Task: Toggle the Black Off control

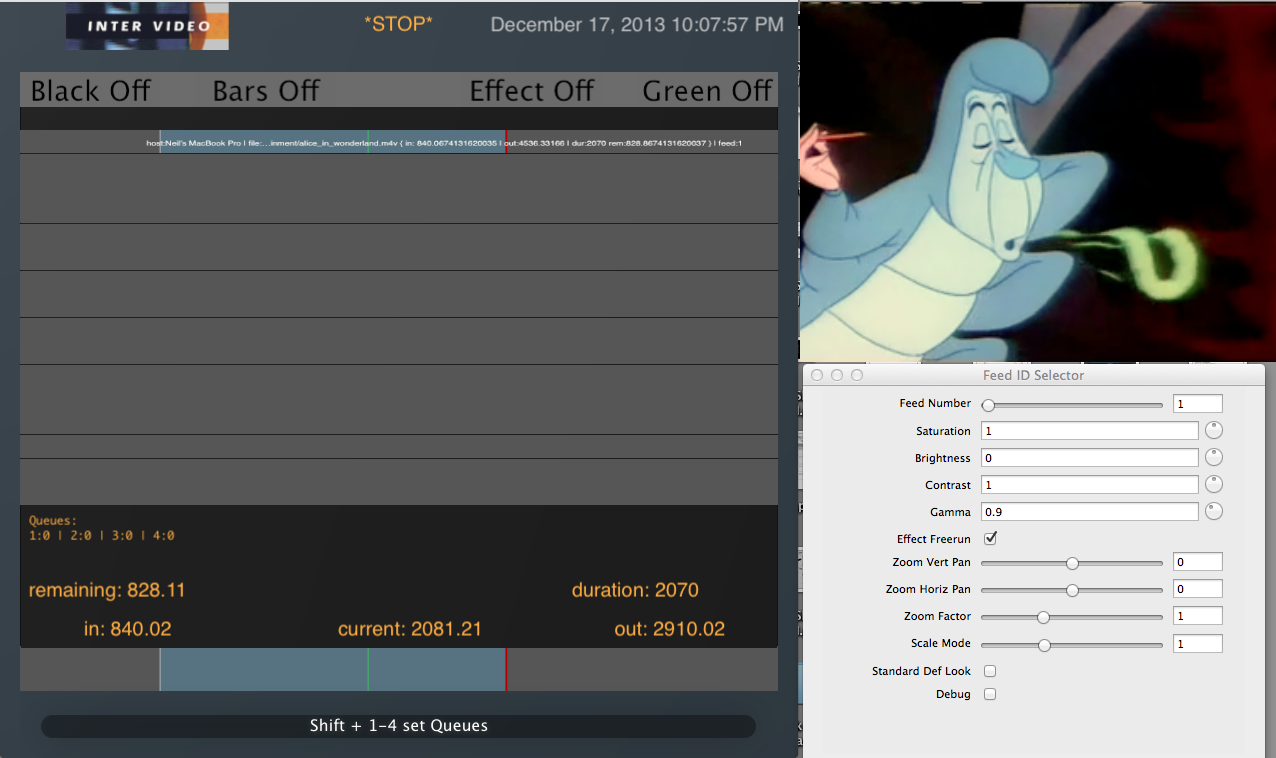Action: point(91,91)
